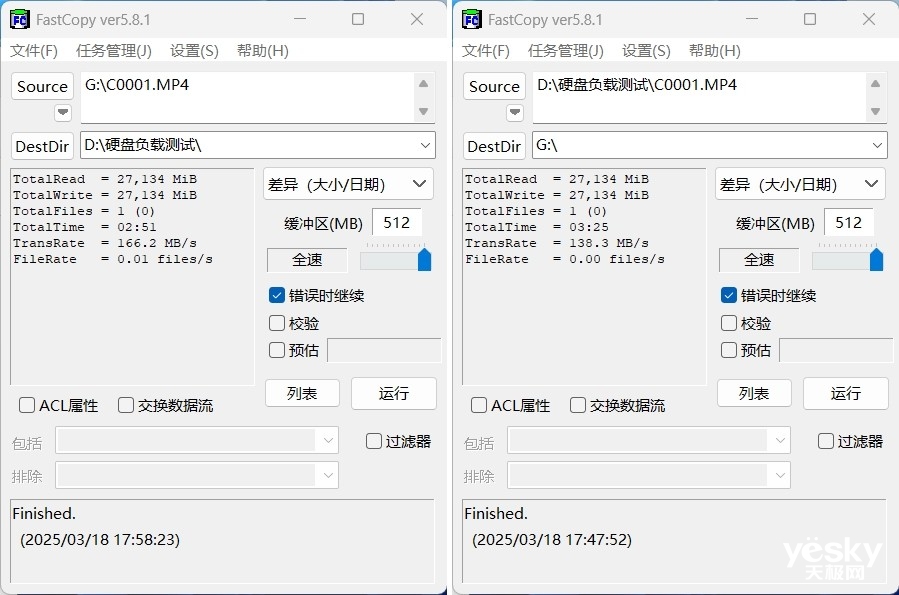Enable ACL属性 checkbox in right window
Viewport: 899px width, 595px height.
pos(479,405)
